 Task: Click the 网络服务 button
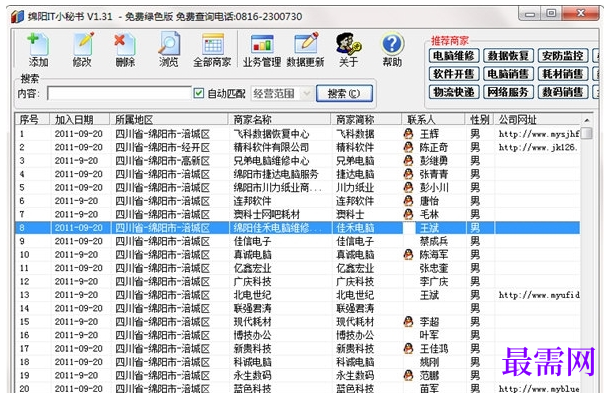[508, 92]
